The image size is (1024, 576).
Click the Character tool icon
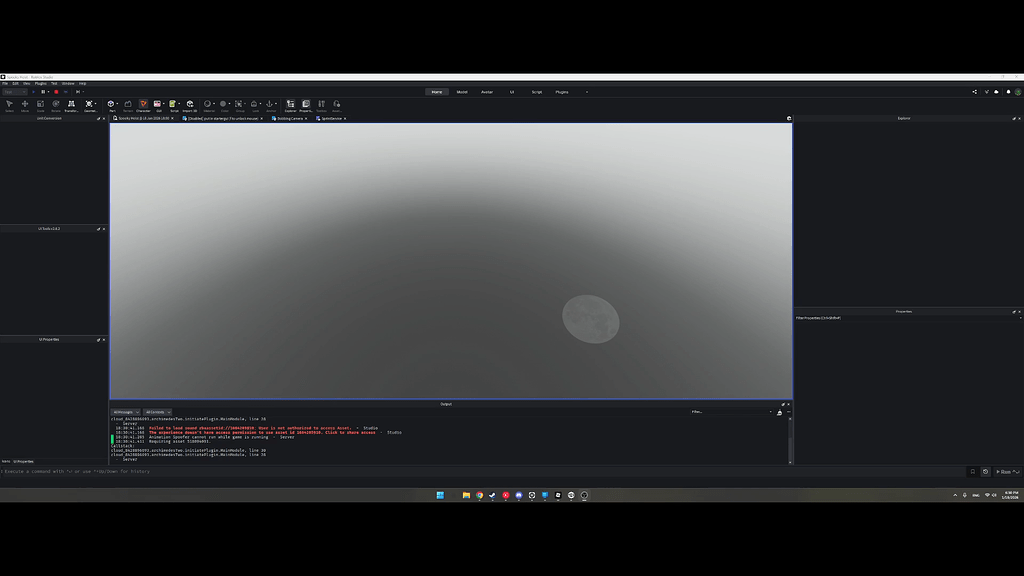coord(143,105)
